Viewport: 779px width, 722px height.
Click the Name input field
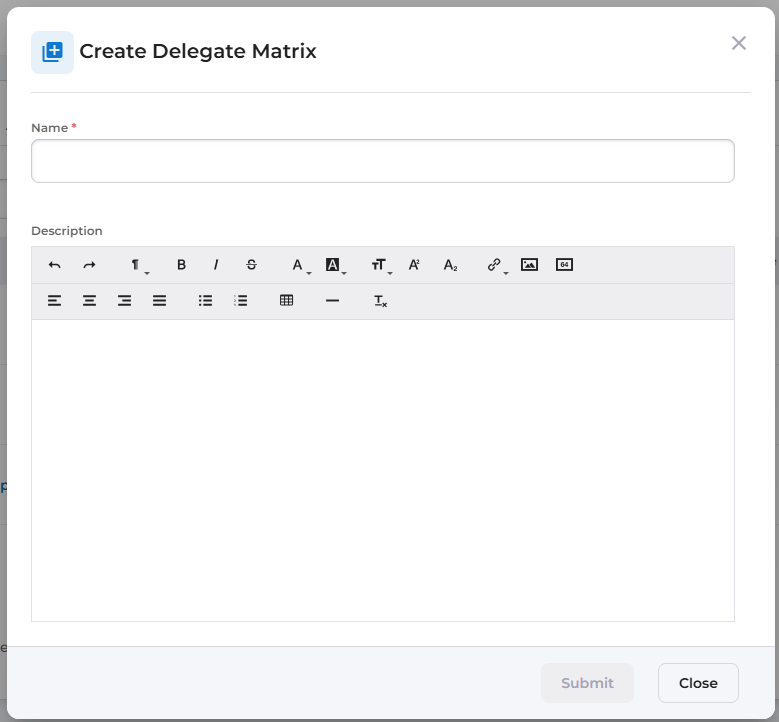[x=383, y=161]
